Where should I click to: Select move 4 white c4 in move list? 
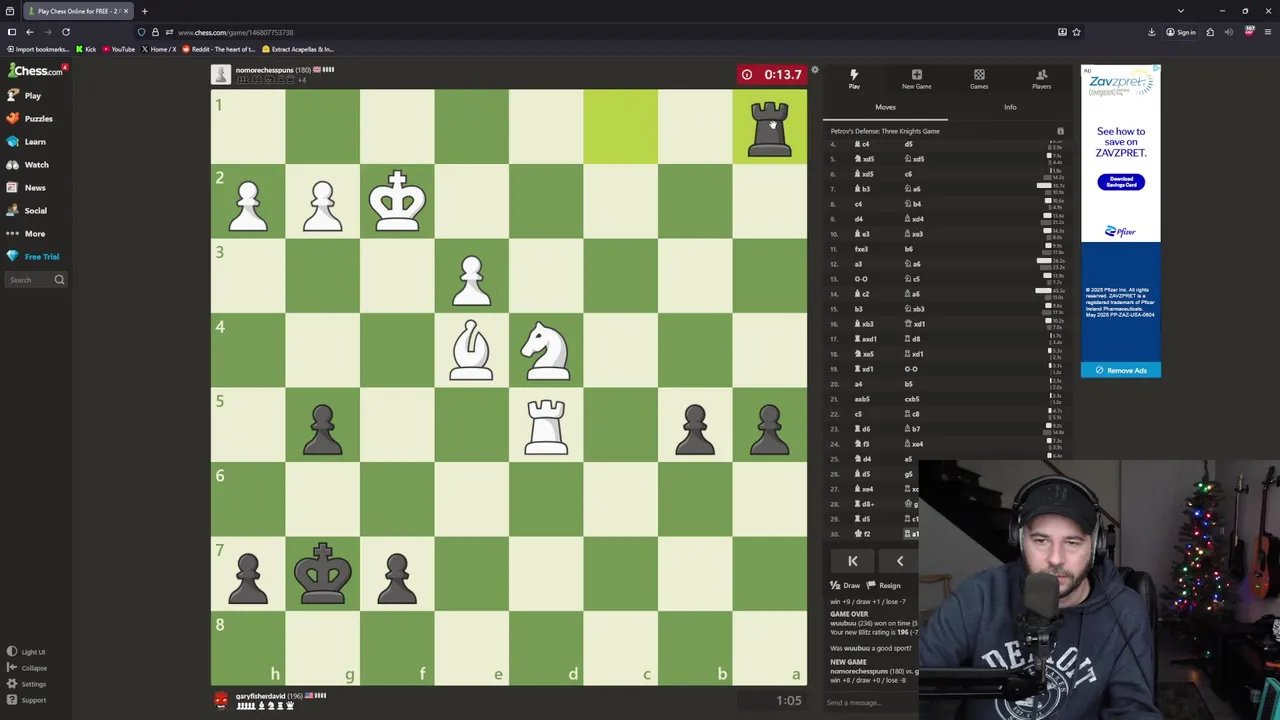[x=864, y=144]
